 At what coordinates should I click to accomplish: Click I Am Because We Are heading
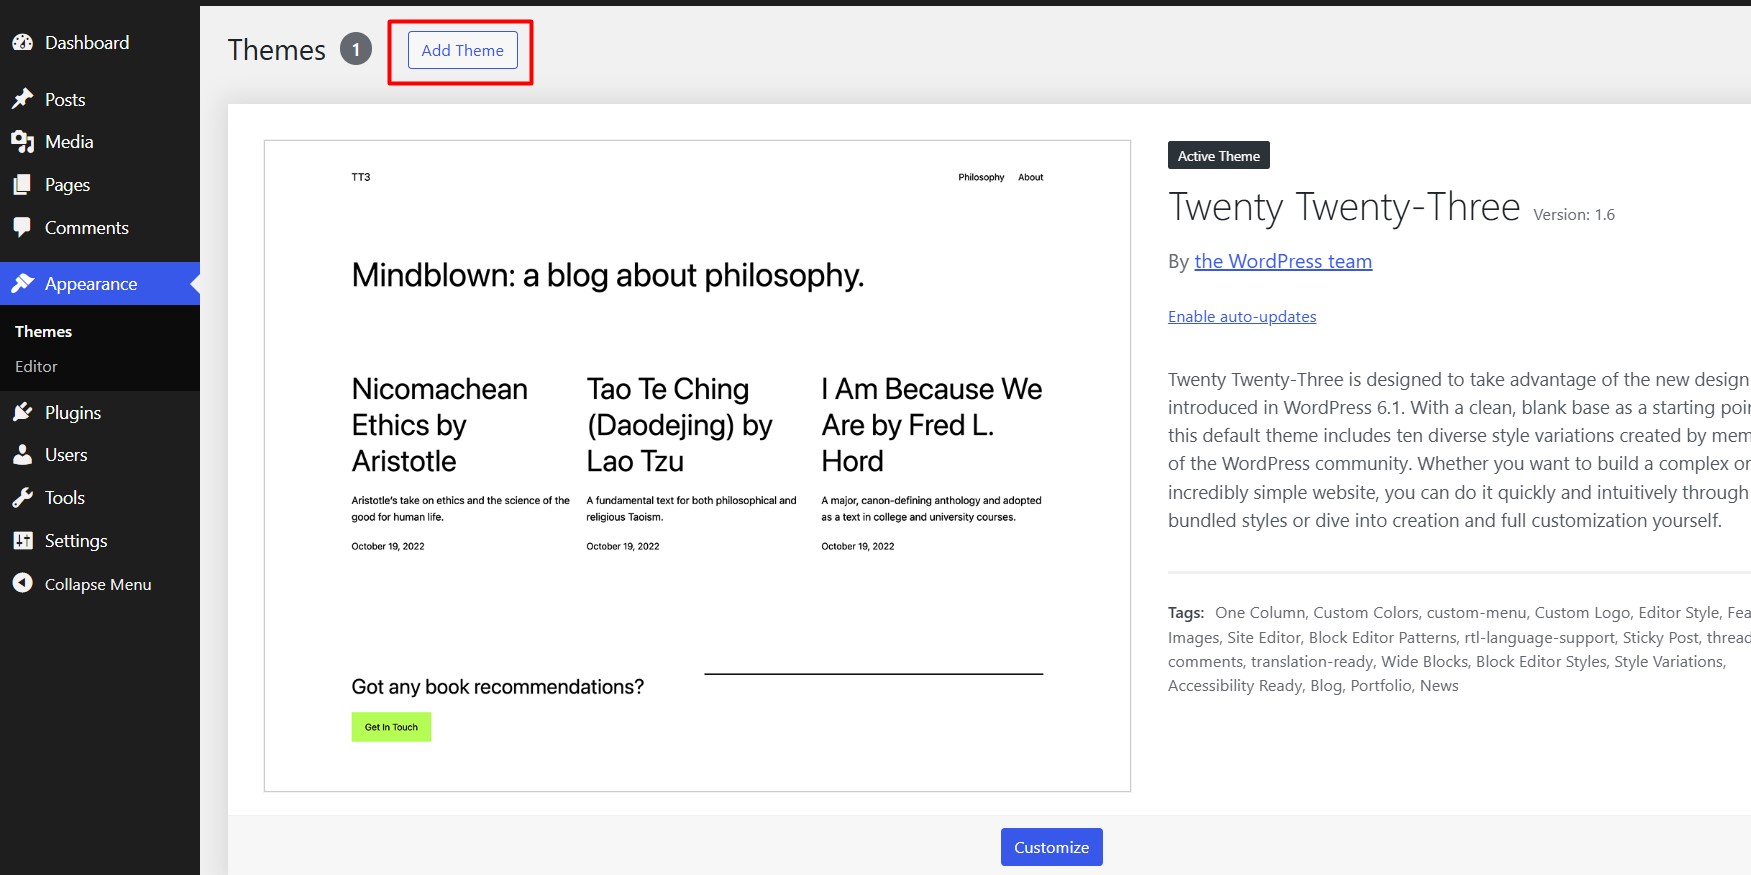click(x=932, y=425)
